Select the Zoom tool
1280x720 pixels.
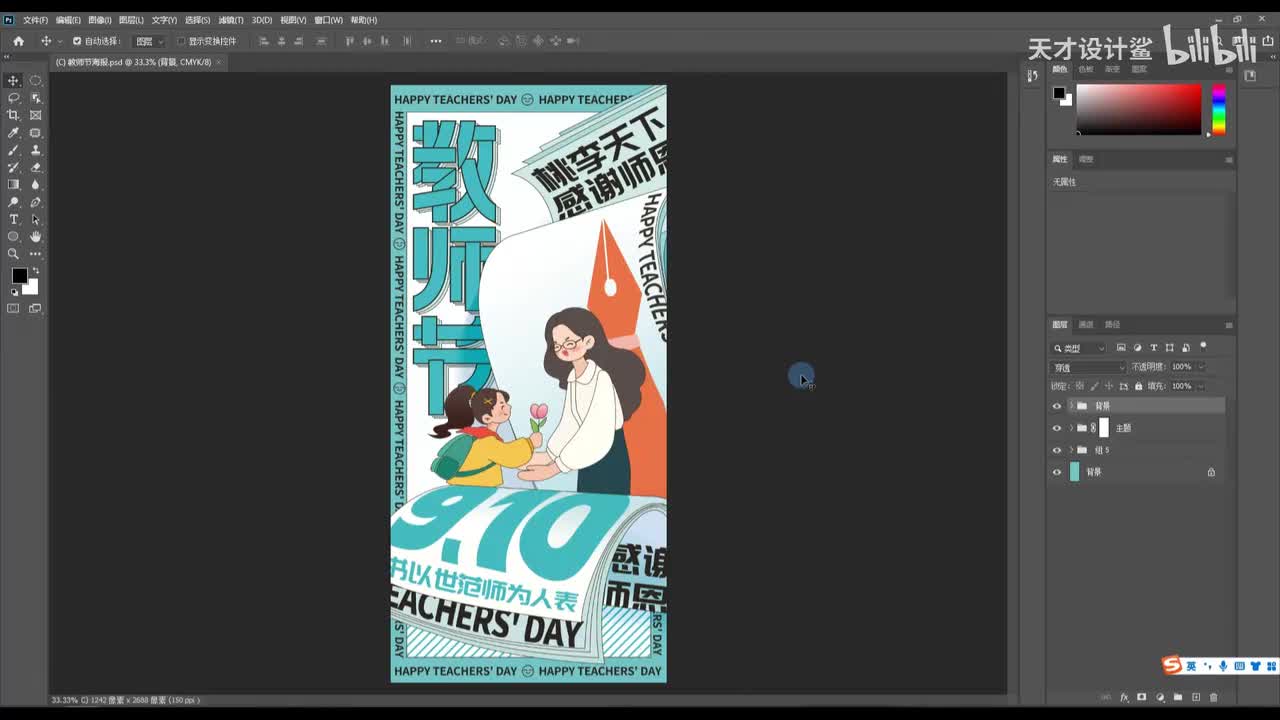(x=13, y=254)
